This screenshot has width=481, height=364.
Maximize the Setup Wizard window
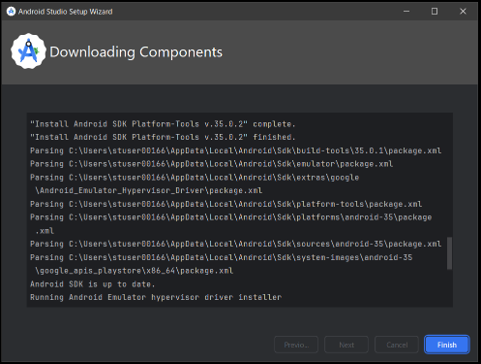(x=434, y=11)
